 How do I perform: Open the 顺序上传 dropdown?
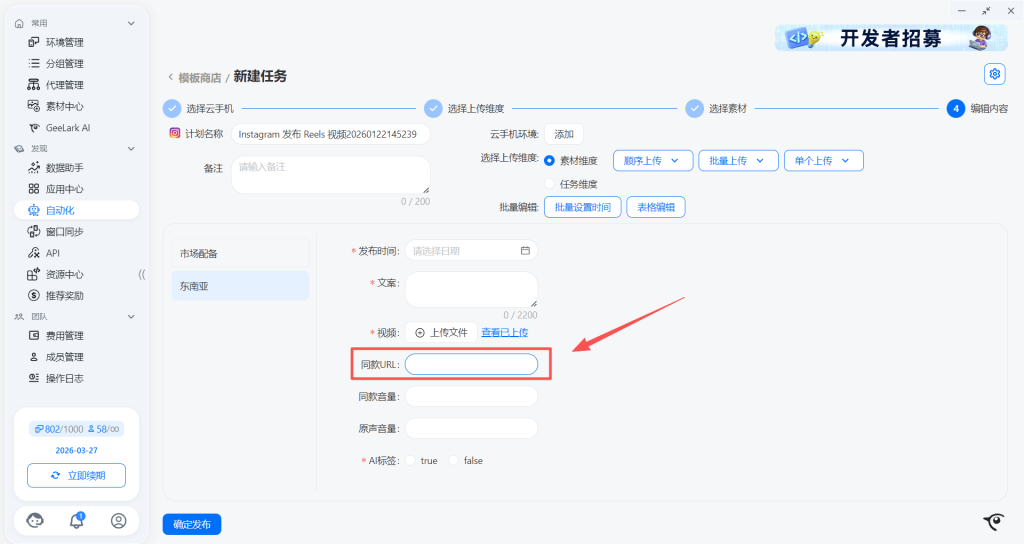(653, 161)
